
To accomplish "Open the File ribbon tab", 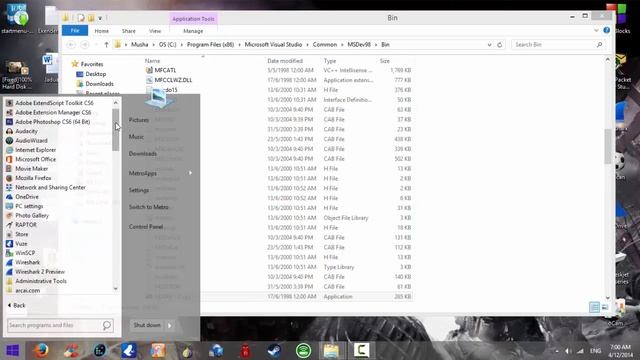I will pos(75,31).
